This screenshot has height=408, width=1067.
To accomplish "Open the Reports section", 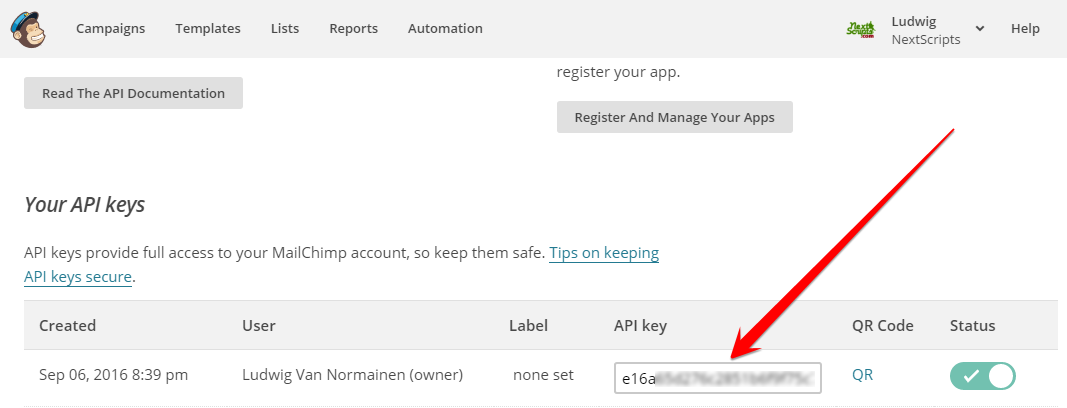I will click(353, 29).
